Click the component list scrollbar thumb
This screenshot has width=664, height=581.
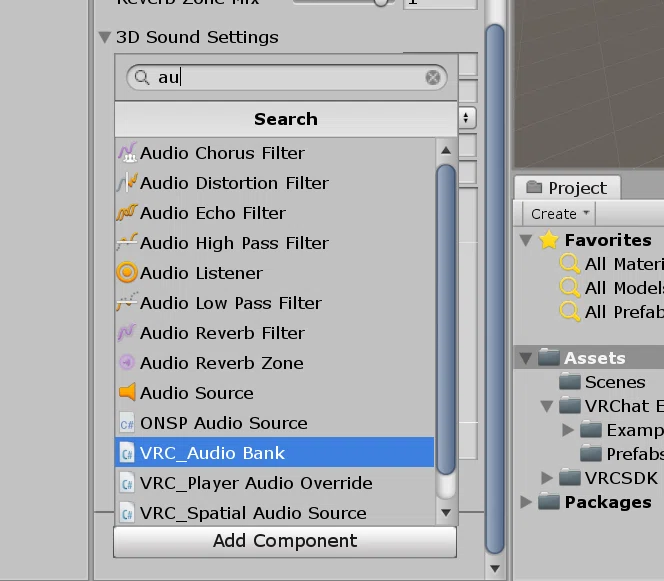[x=445, y=319]
